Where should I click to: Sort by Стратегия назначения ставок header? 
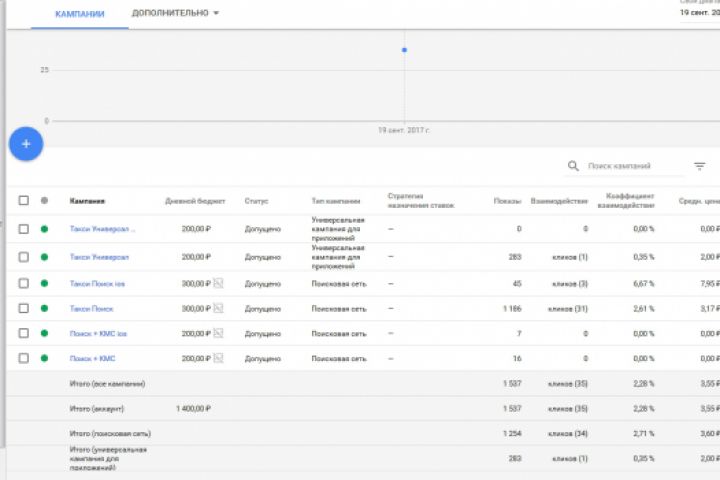[421, 201]
